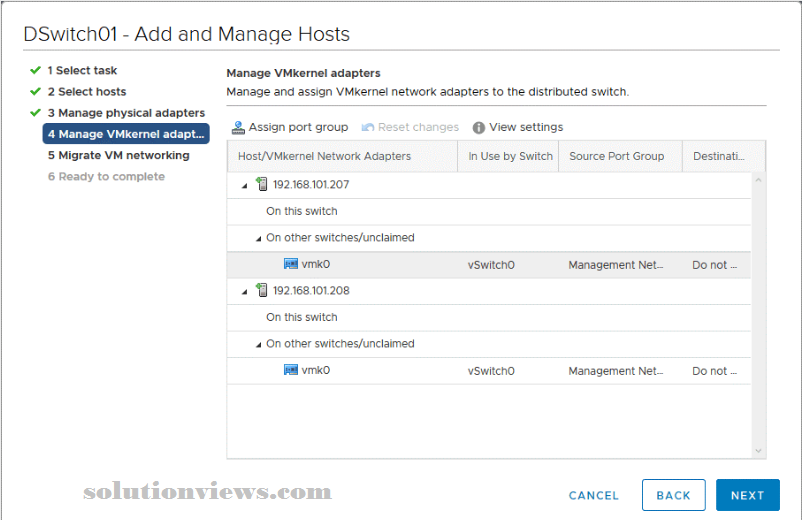Click the table scrollbar up arrow
The width and height of the screenshot is (802, 520).
pos(758,180)
